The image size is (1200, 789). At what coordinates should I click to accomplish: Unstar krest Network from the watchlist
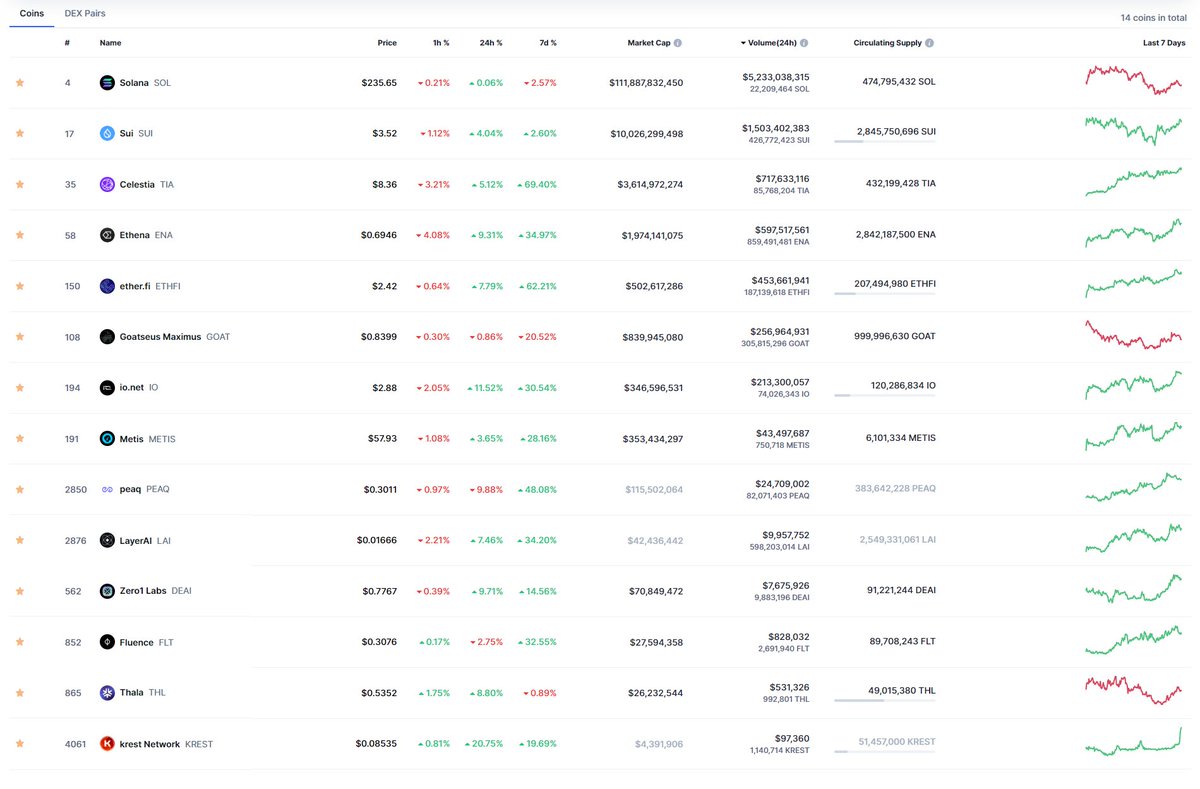click(20, 744)
